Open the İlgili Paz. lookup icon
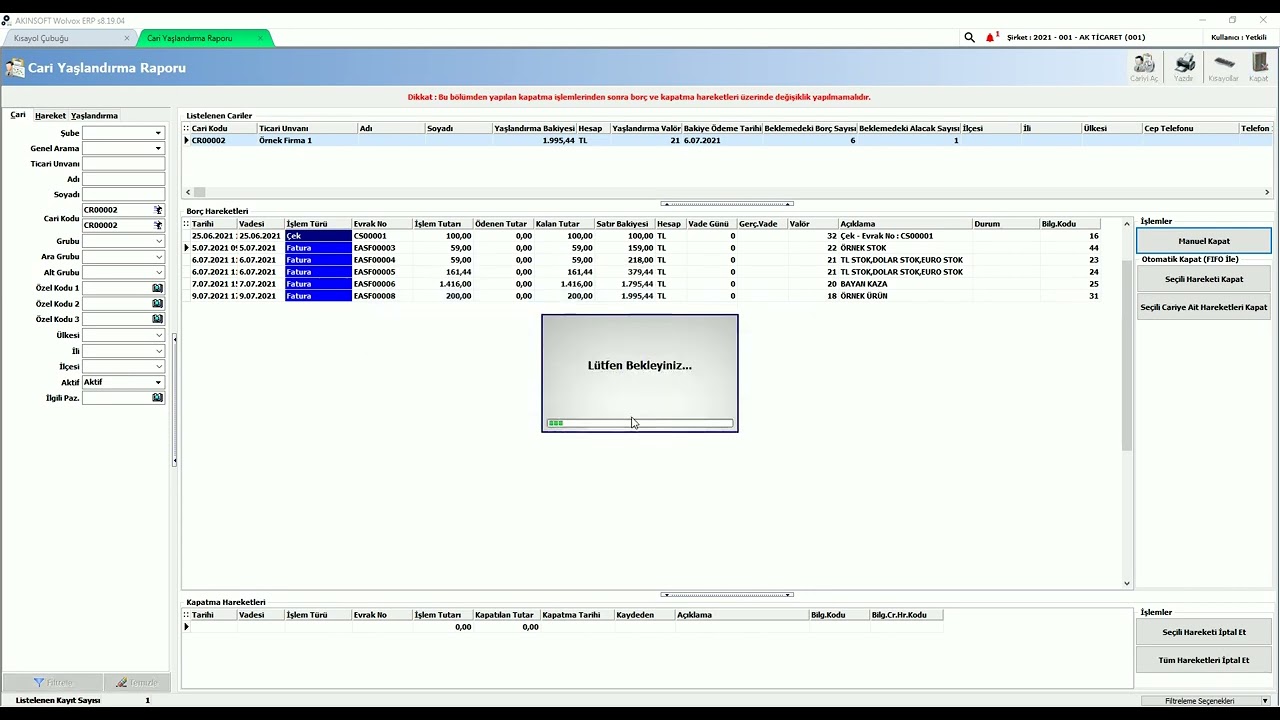 coord(158,398)
